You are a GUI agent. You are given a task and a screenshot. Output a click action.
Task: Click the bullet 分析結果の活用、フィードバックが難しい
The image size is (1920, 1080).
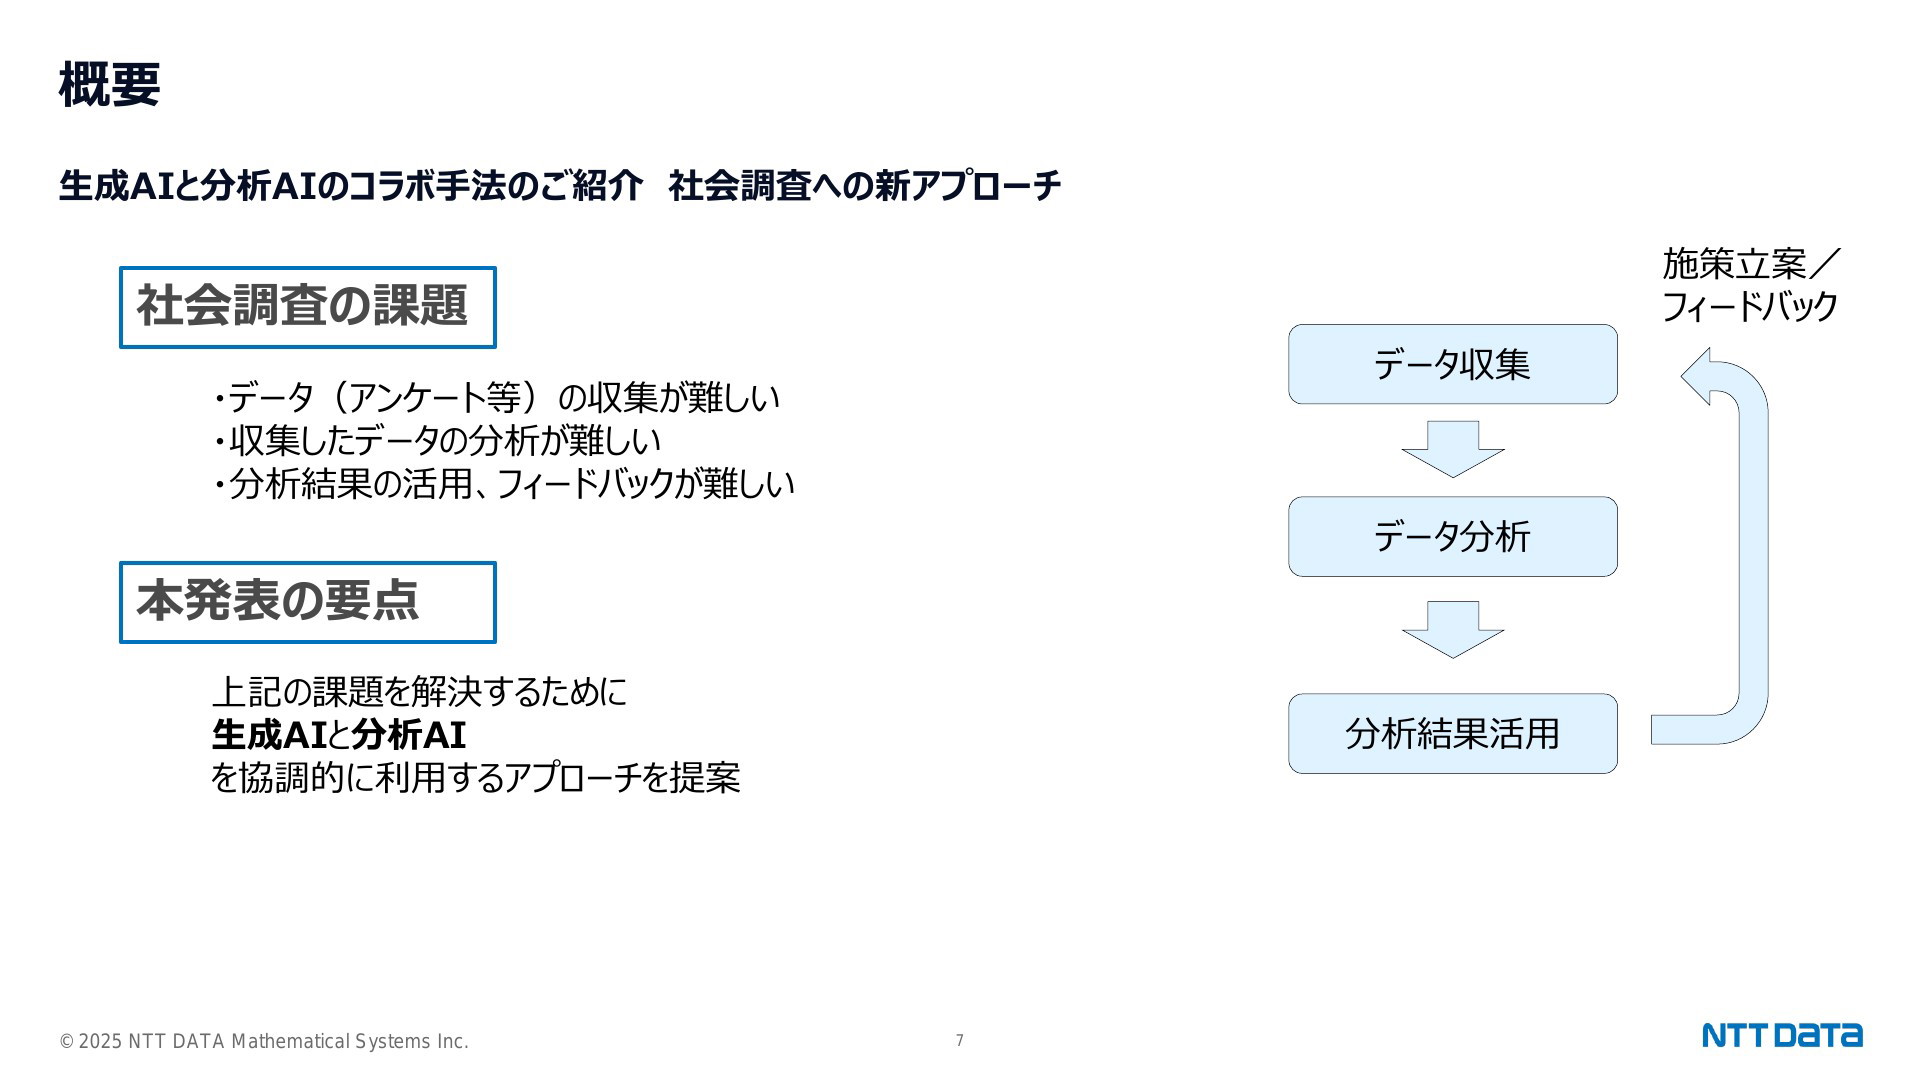point(502,484)
